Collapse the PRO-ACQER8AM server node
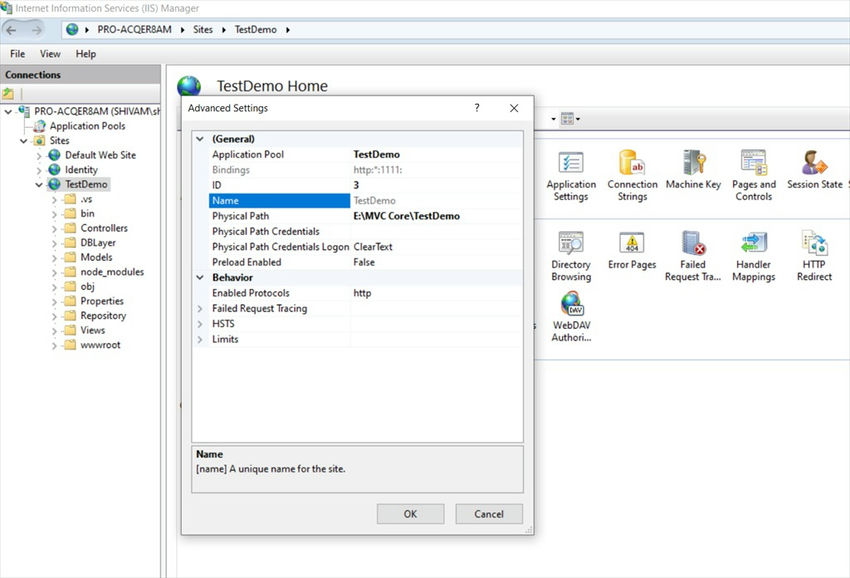Viewport: 850px width, 578px height. click(x=8, y=112)
